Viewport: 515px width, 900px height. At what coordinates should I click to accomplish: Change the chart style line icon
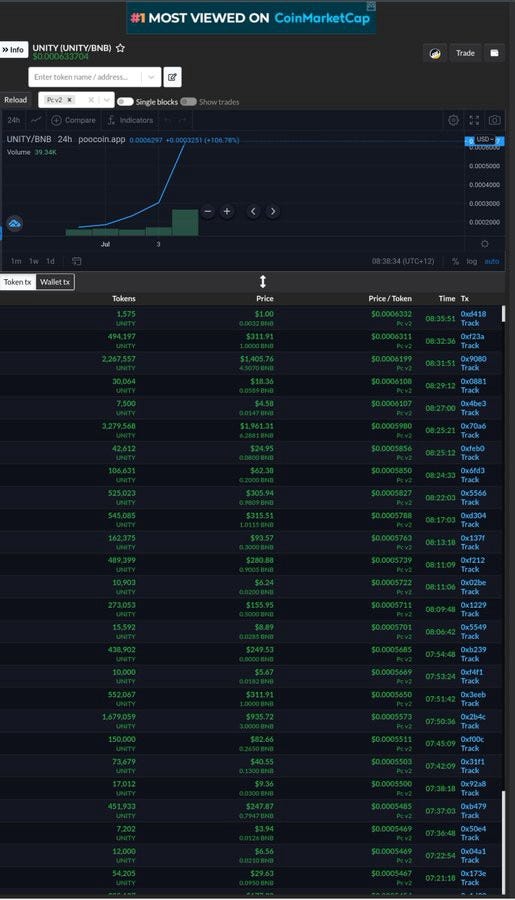36,120
